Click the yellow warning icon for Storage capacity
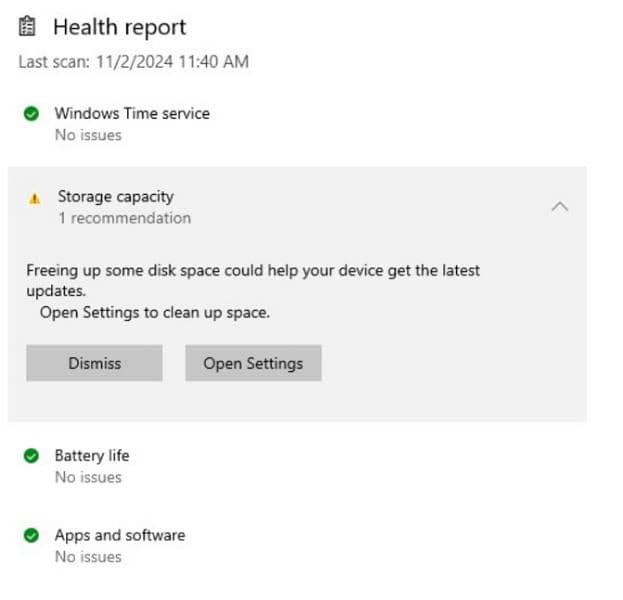This screenshot has width=623, height=600. pos(35,198)
